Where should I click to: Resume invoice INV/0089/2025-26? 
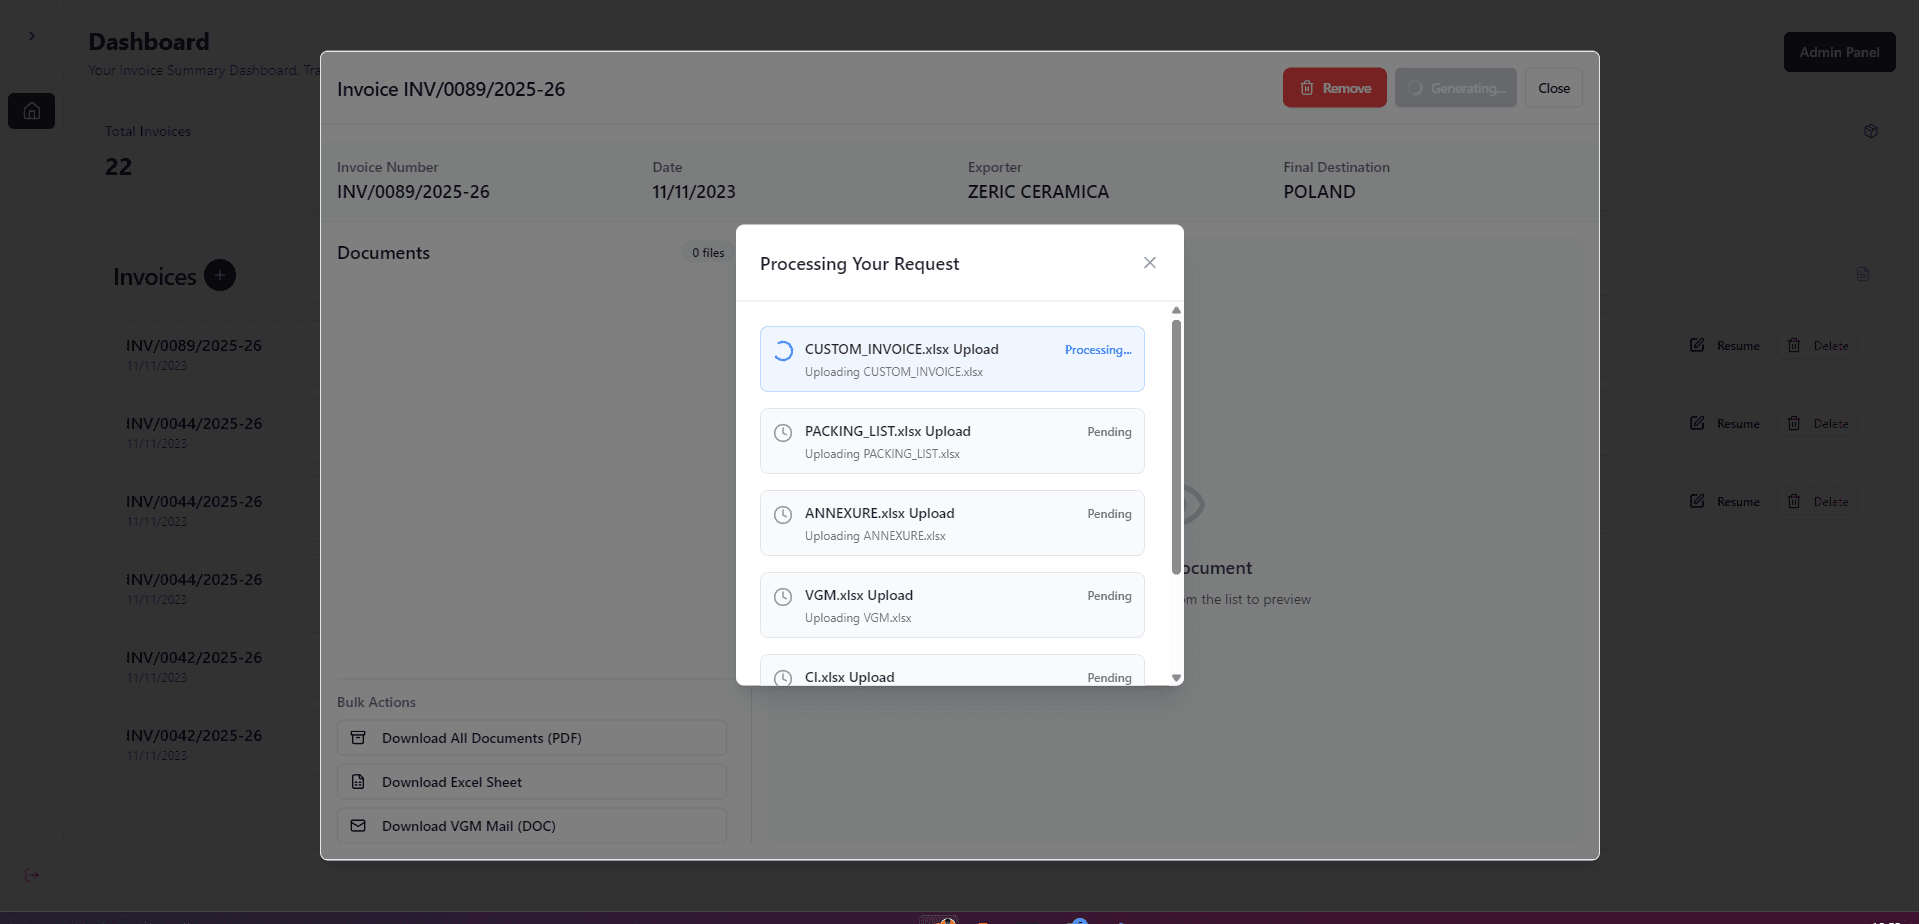click(x=1725, y=345)
